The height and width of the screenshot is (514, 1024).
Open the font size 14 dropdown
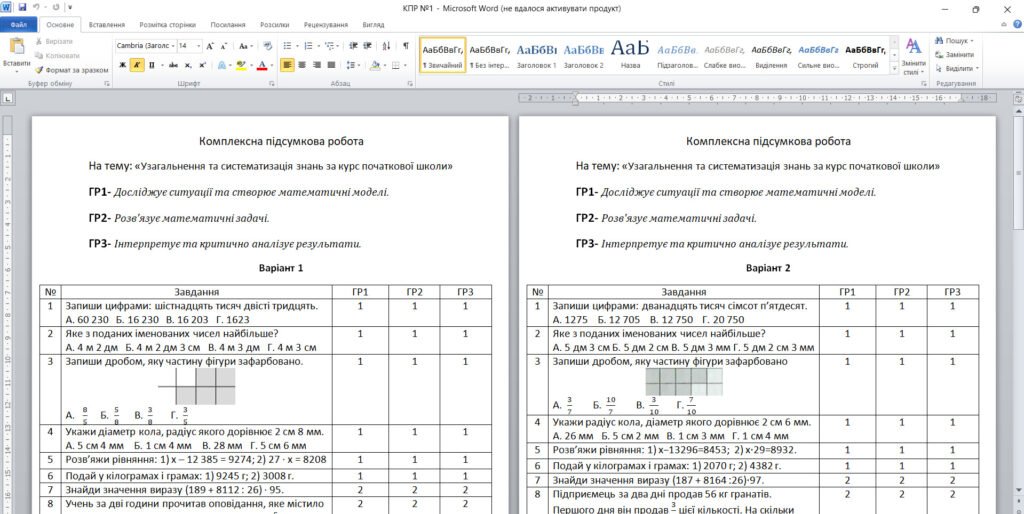[x=190, y=46]
